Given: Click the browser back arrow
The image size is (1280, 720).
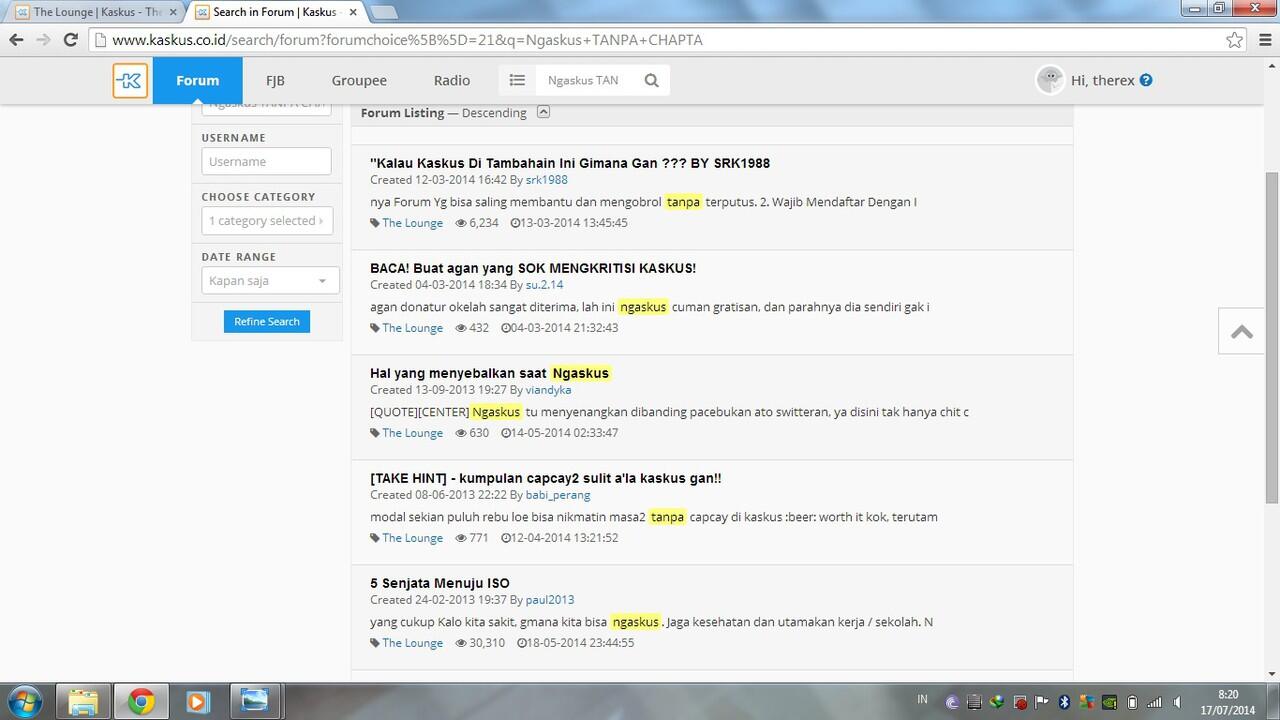Looking at the screenshot, I should 16,40.
